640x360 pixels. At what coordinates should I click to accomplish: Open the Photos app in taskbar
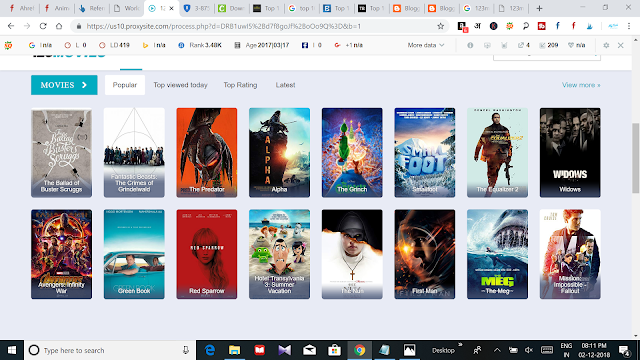[409, 350]
